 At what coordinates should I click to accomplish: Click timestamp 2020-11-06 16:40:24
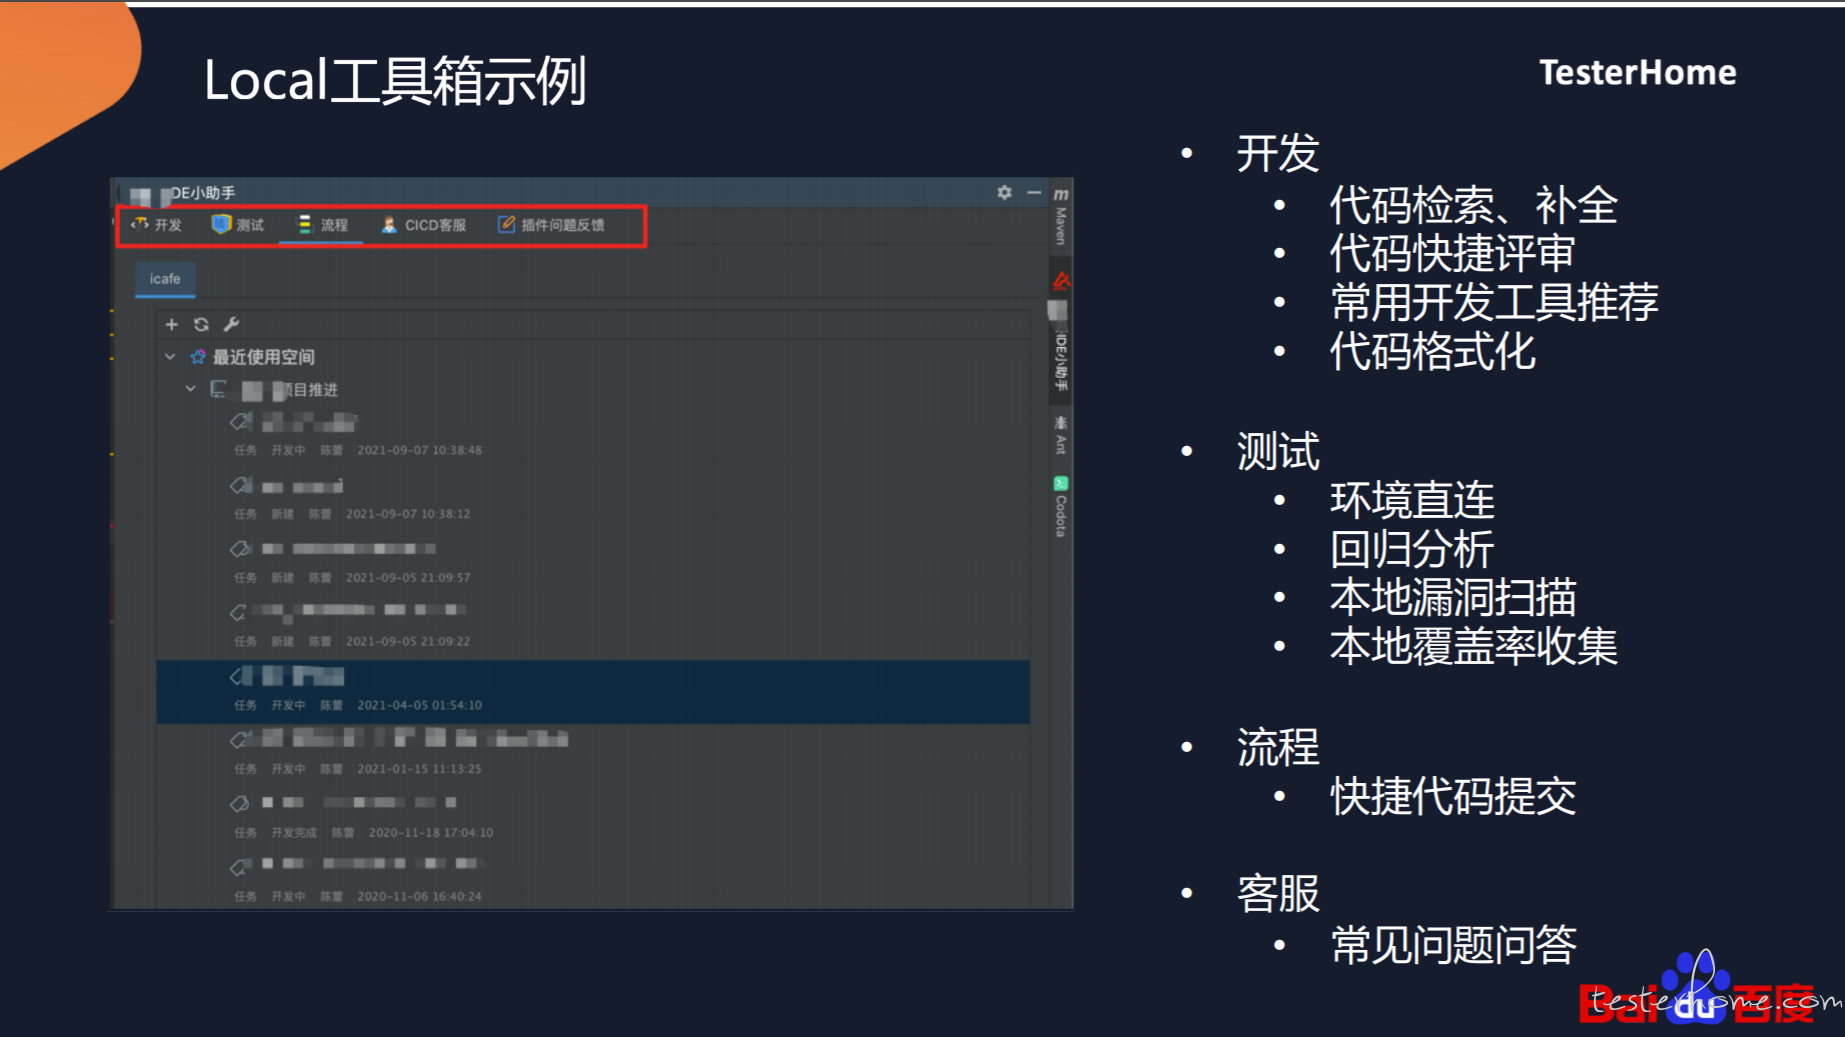click(x=419, y=896)
